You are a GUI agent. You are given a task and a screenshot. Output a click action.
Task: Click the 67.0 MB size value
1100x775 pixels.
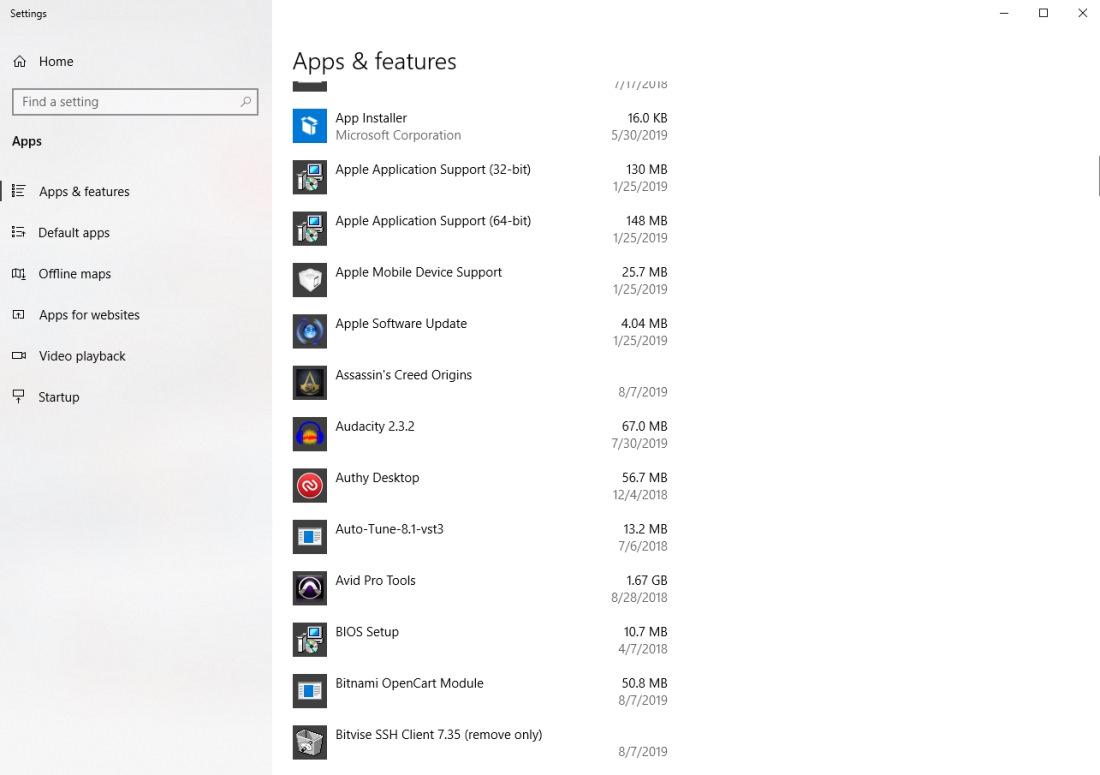coord(645,426)
